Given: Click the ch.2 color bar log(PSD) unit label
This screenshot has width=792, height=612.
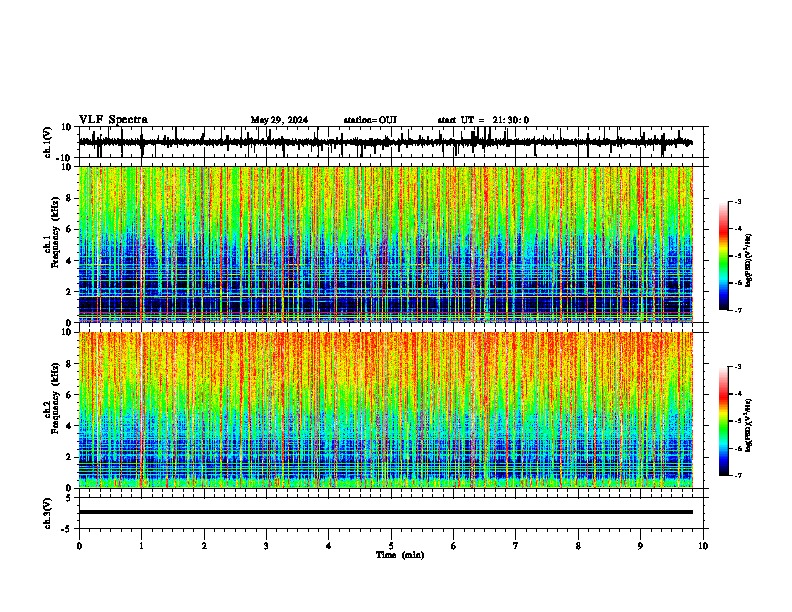Looking at the screenshot, I should (748, 425).
